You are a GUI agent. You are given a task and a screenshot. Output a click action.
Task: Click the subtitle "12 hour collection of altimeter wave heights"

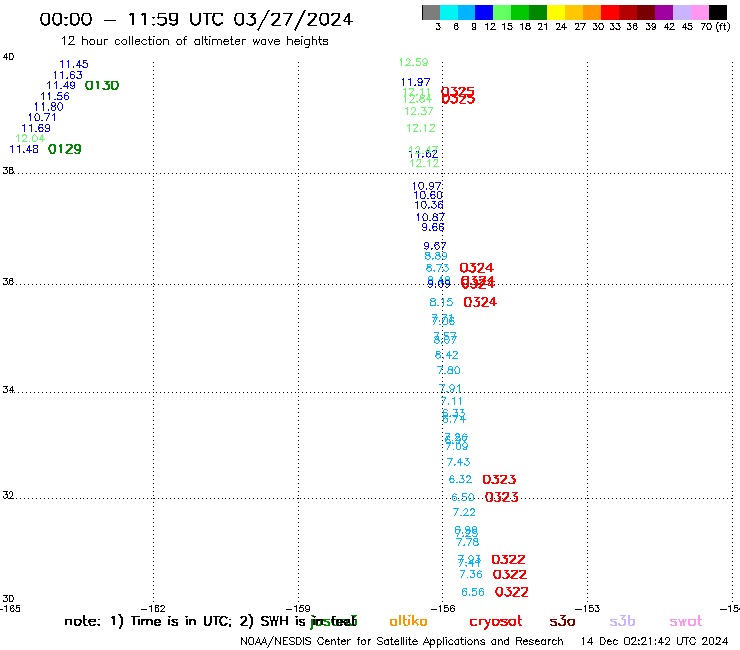coord(194,41)
